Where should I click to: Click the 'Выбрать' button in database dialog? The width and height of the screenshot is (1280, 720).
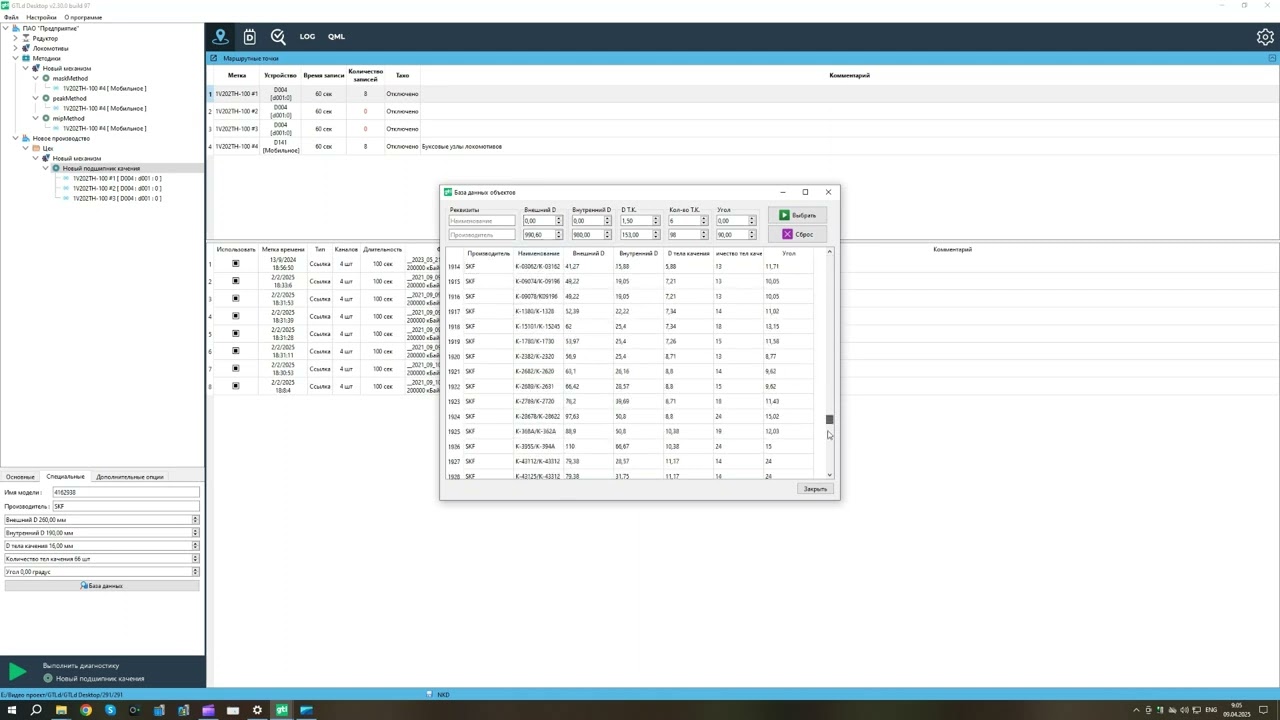(797, 215)
